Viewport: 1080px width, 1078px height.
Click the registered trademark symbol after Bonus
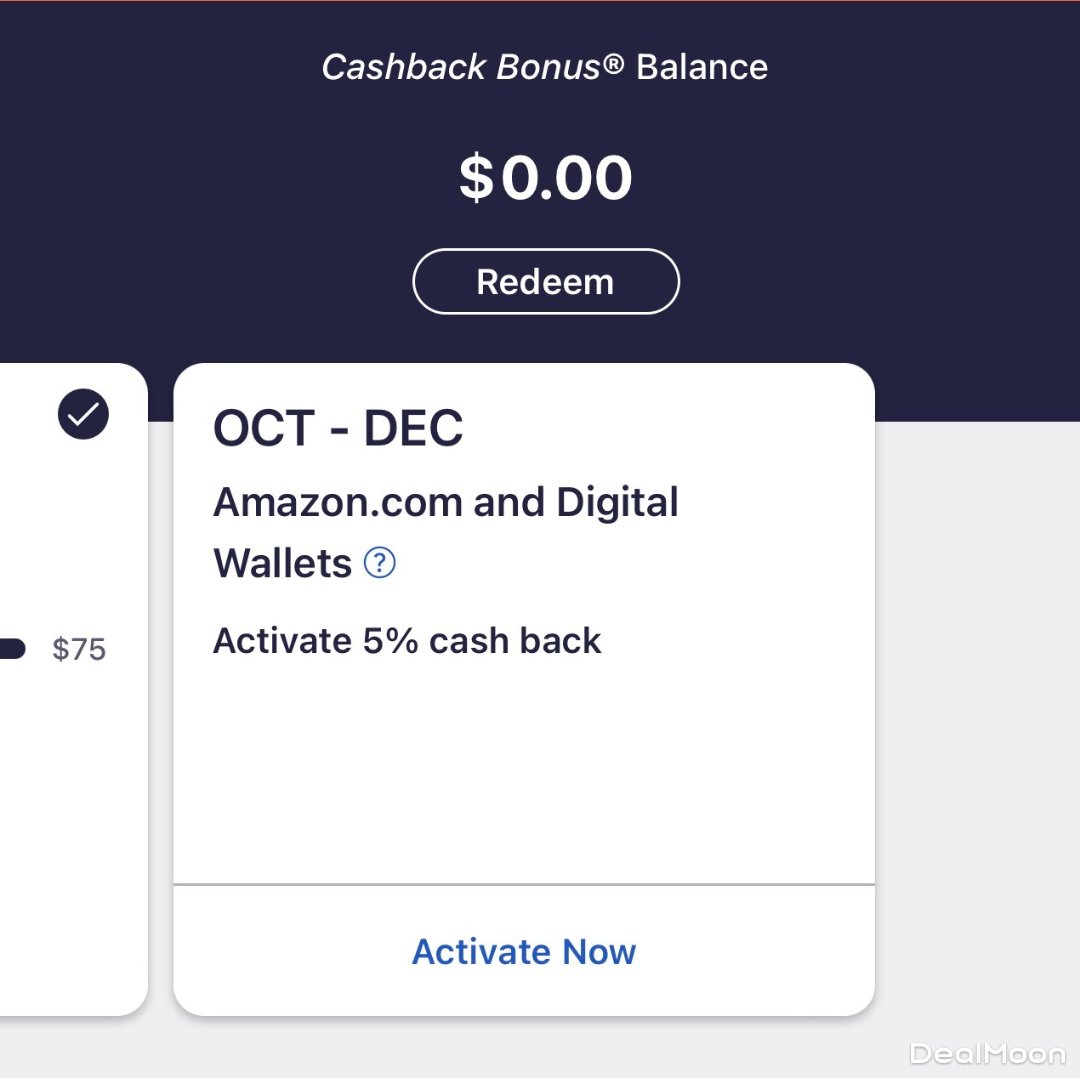pyautogui.click(x=614, y=64)
